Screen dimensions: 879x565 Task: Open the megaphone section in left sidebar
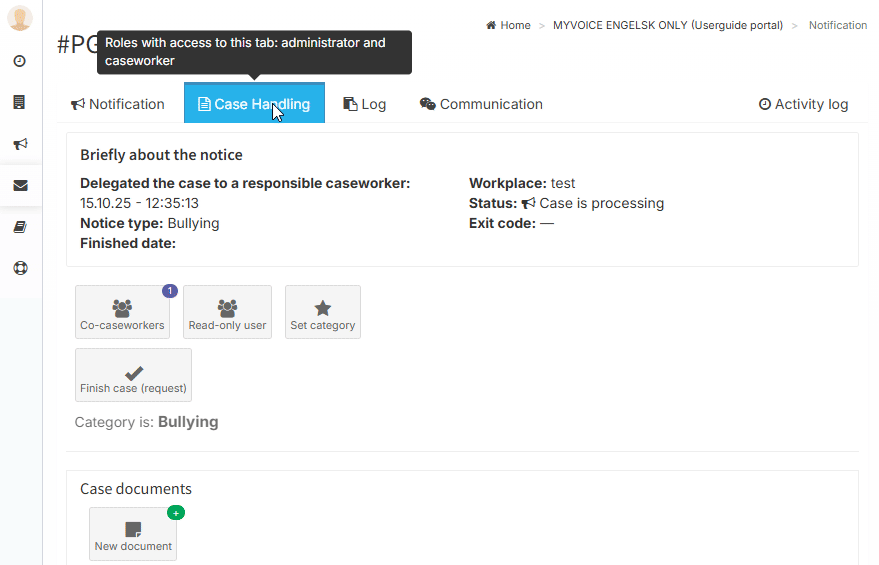point(20,144)
